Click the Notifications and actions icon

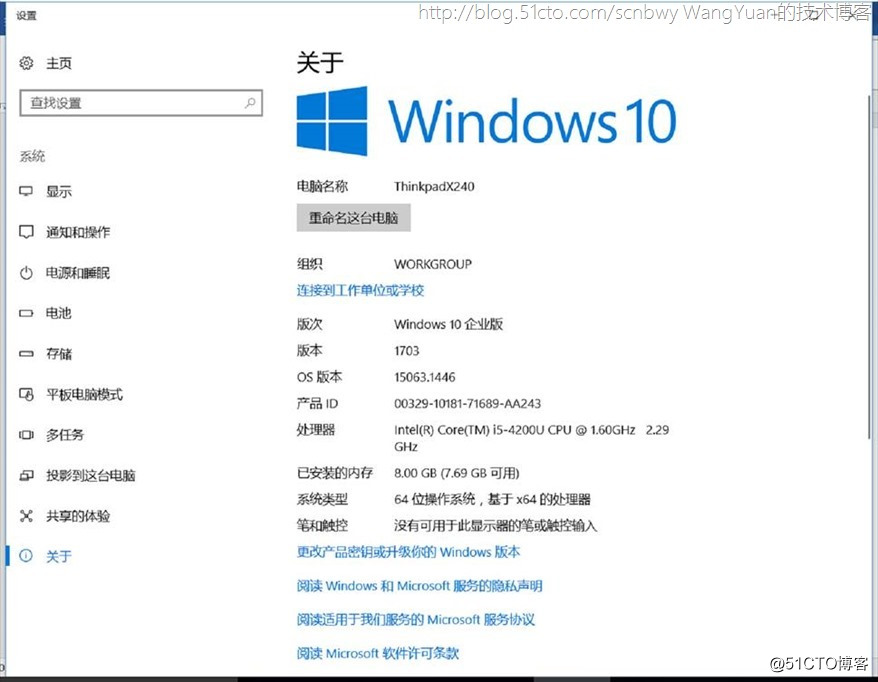tap(26, 232)
